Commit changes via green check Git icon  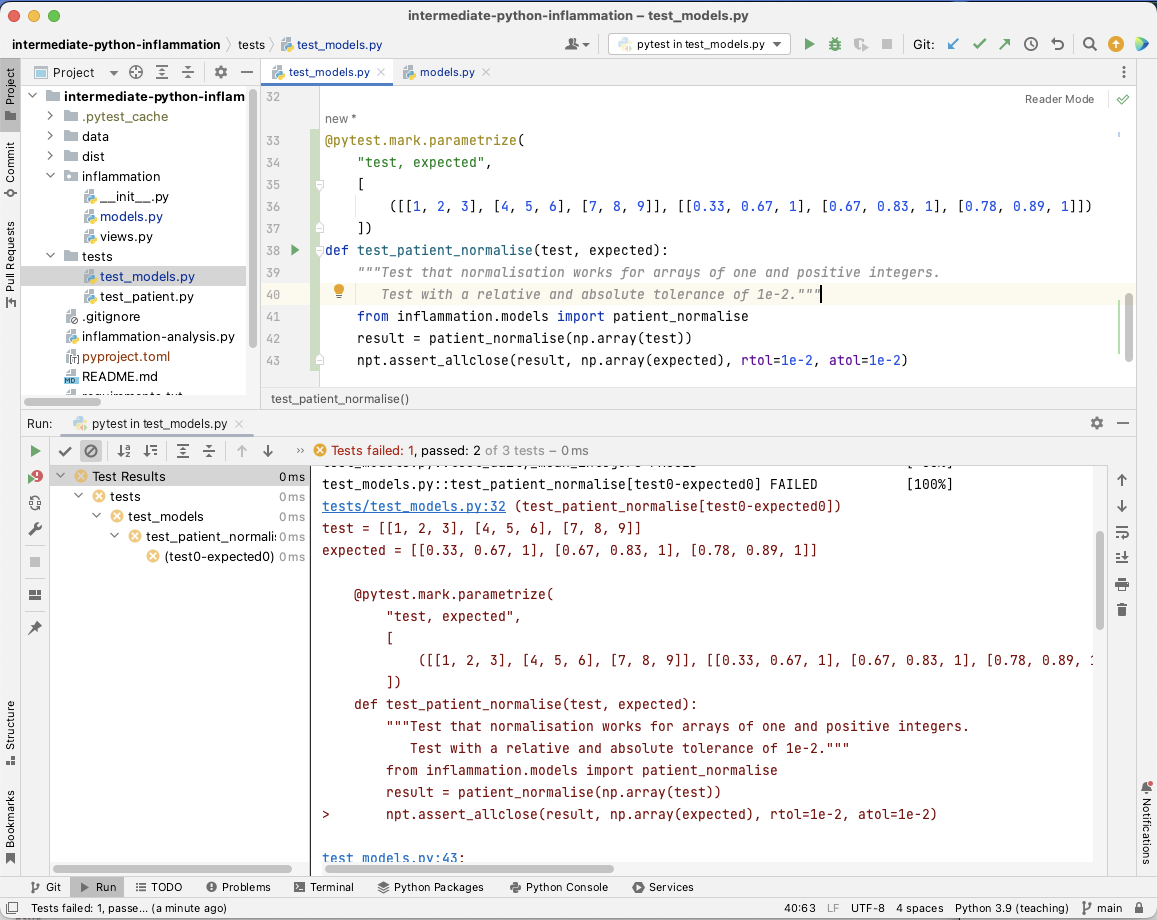tap(979, 44)
